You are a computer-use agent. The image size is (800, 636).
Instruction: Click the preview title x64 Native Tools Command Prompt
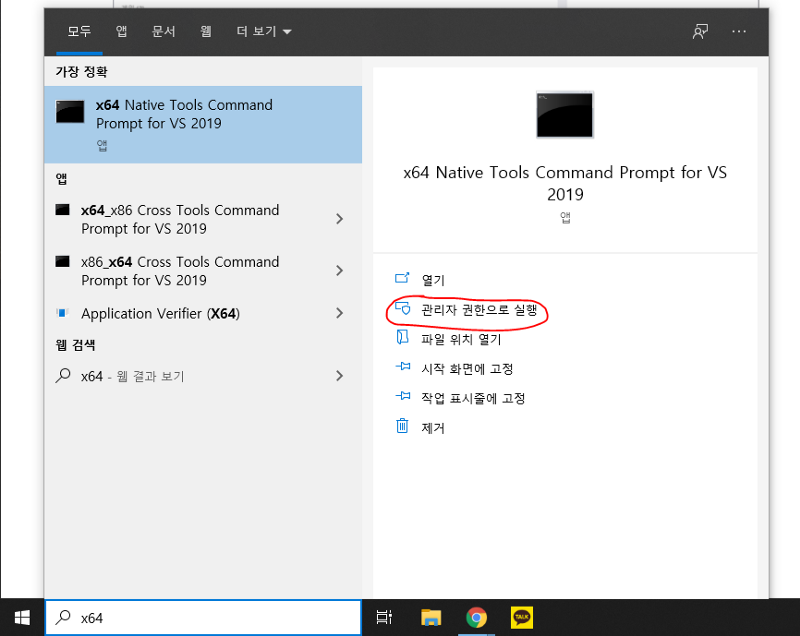tap(565, 183)
